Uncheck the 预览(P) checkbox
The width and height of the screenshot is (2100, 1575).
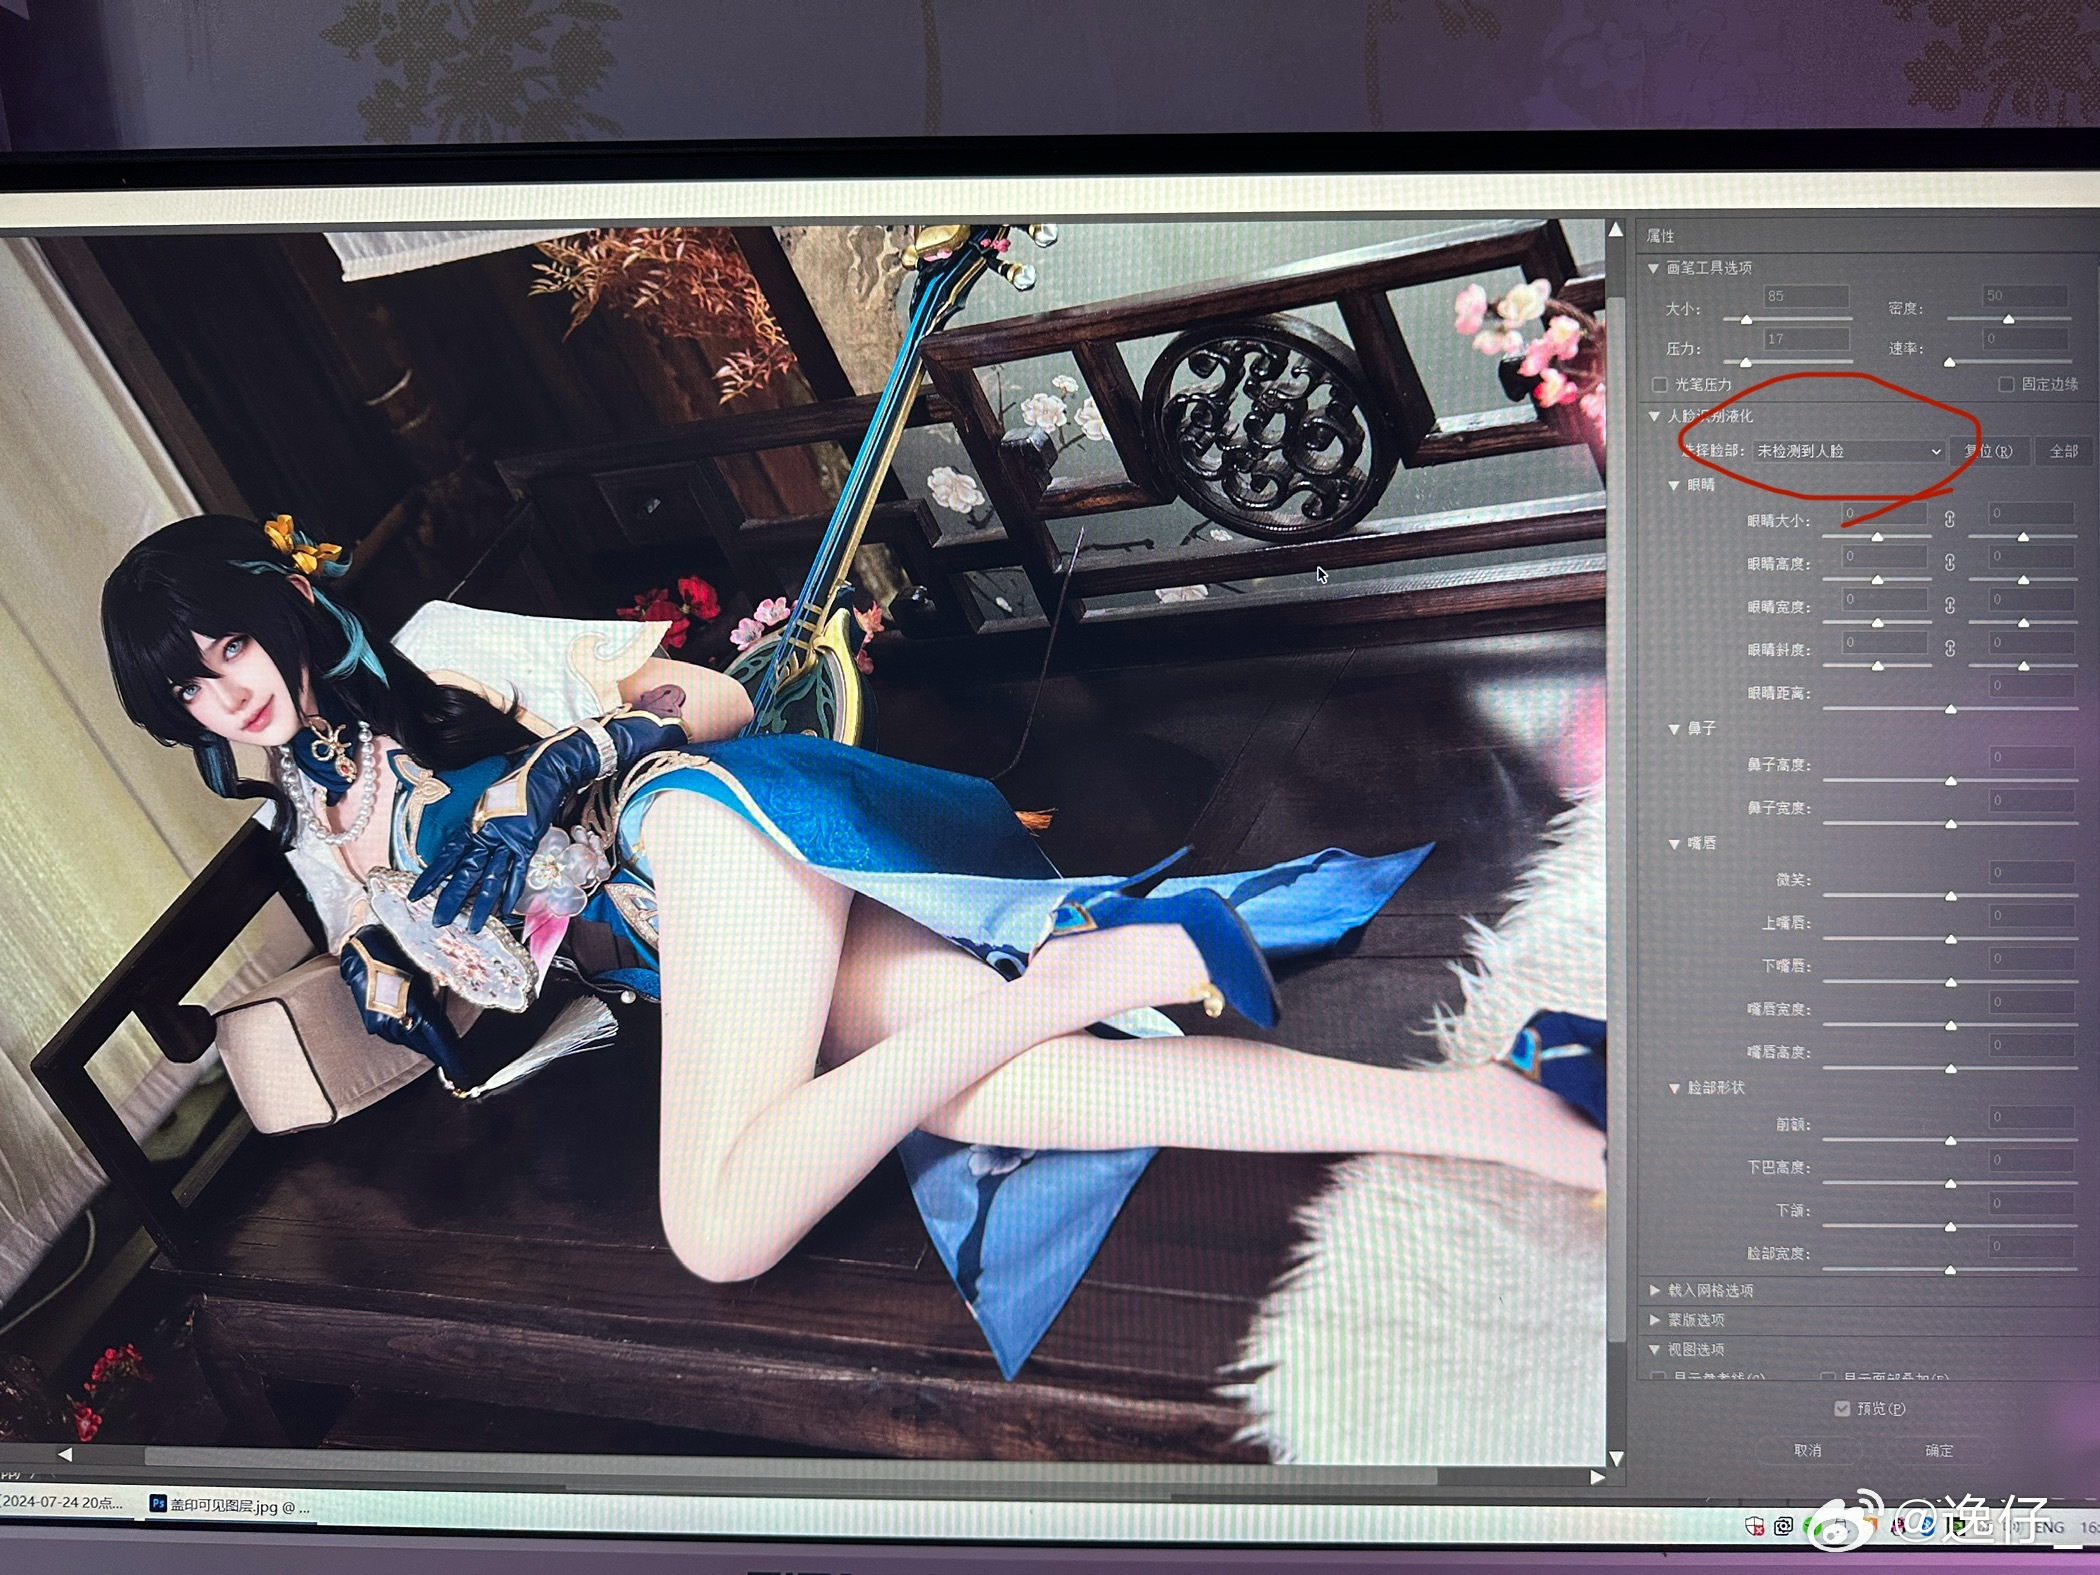1842,1408
